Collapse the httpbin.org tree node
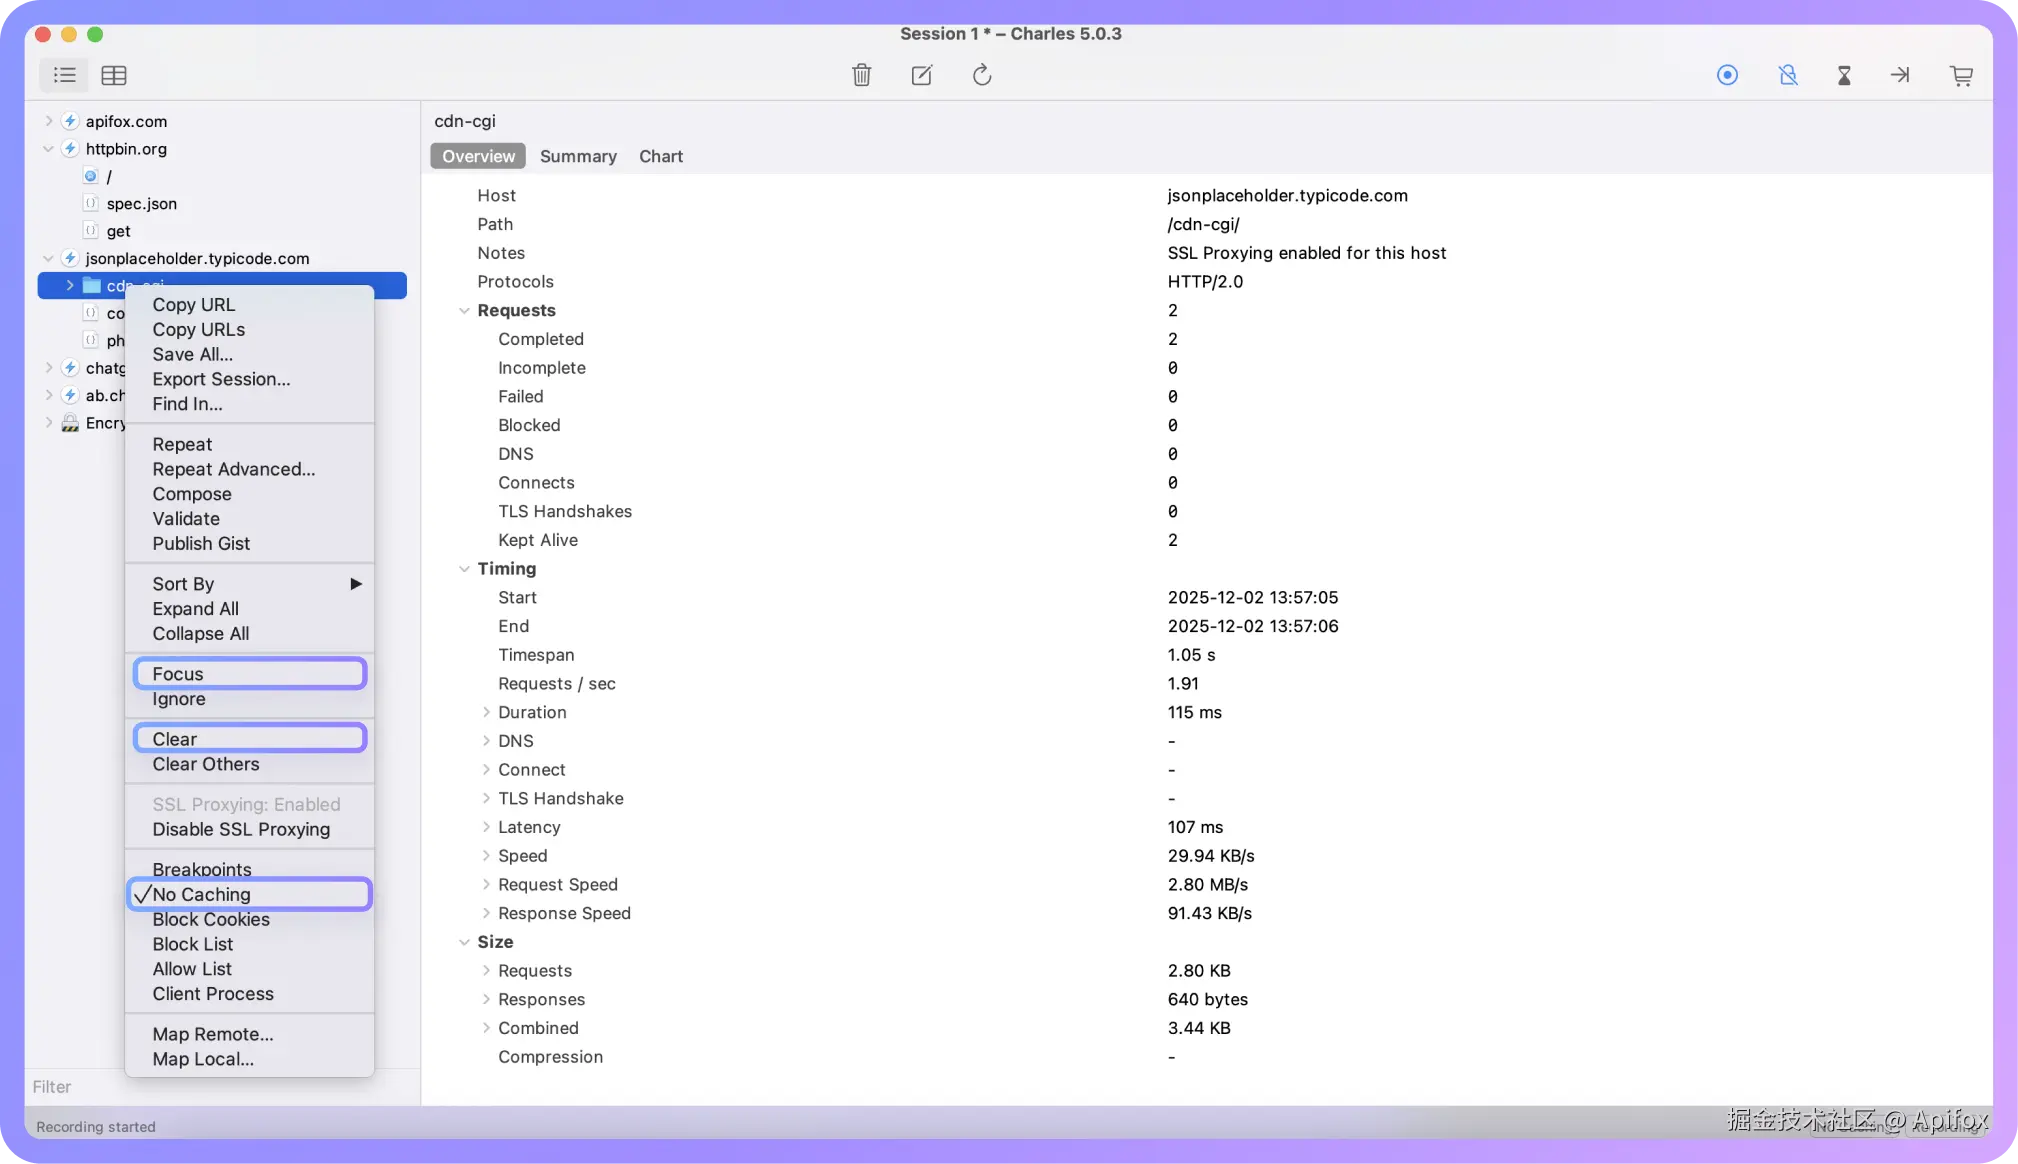This screenshot has width=2018, height=1164. [48, 149]
